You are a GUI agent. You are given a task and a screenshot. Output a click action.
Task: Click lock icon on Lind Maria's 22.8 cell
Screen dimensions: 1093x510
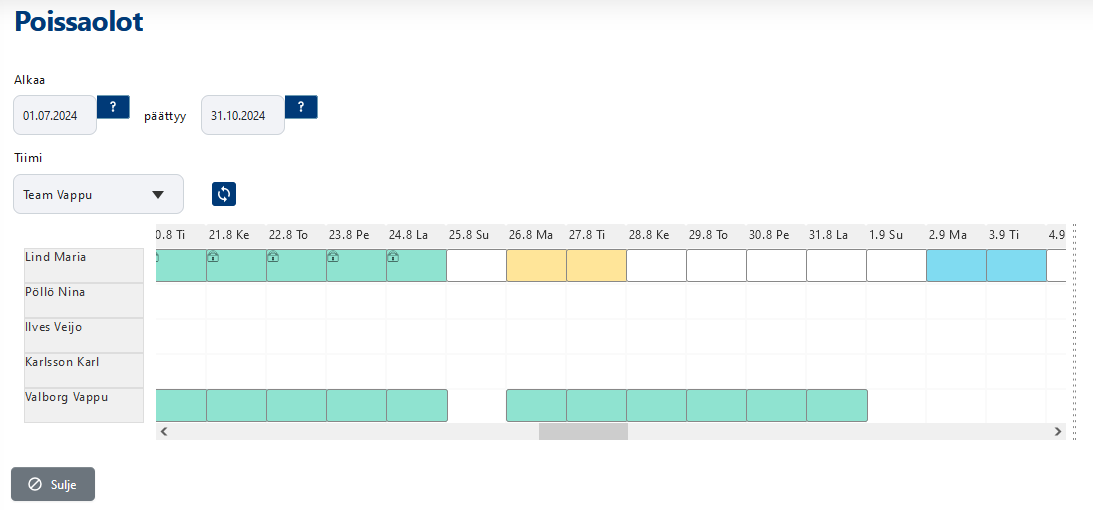[x=273, y=257]
